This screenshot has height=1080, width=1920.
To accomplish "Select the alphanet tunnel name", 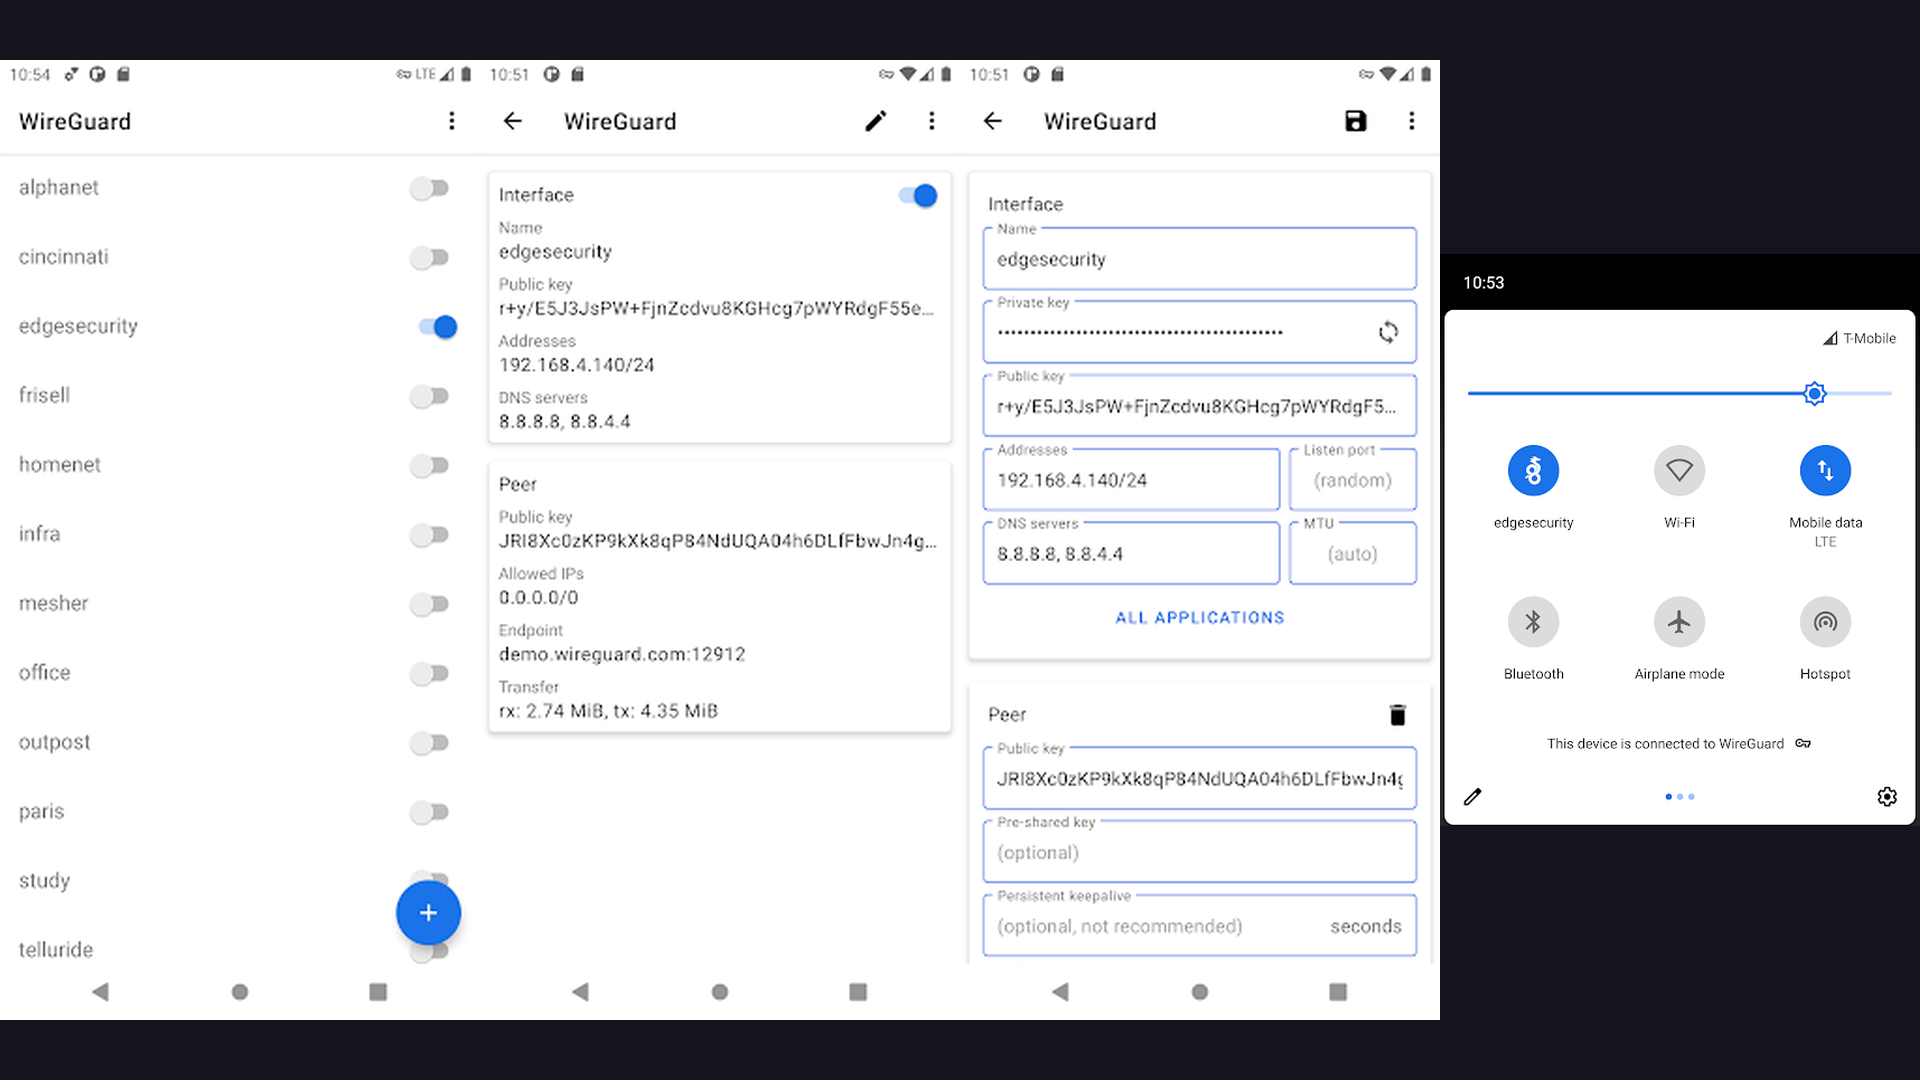I will point(59,188).
